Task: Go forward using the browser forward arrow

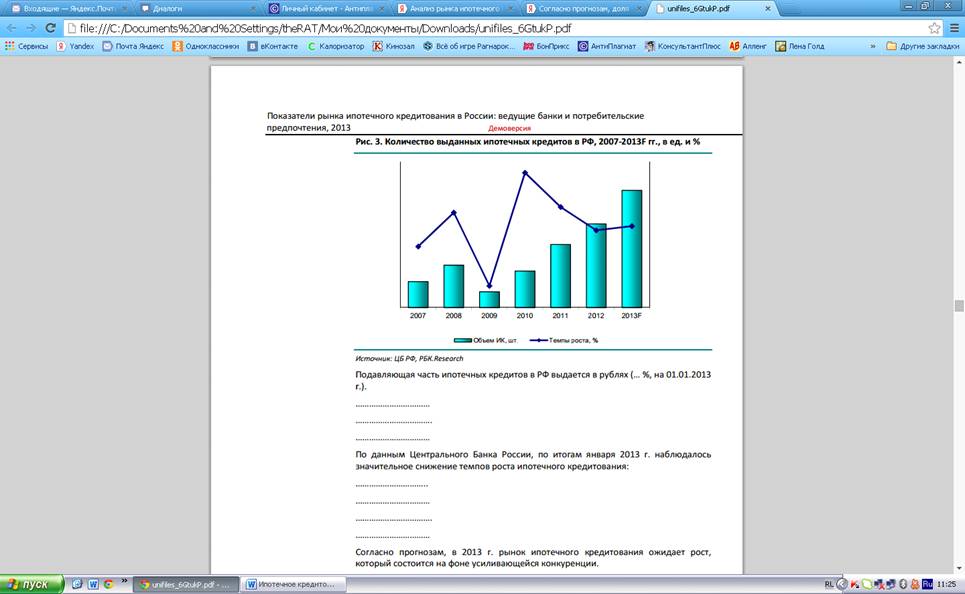Action: click(31, 28)
